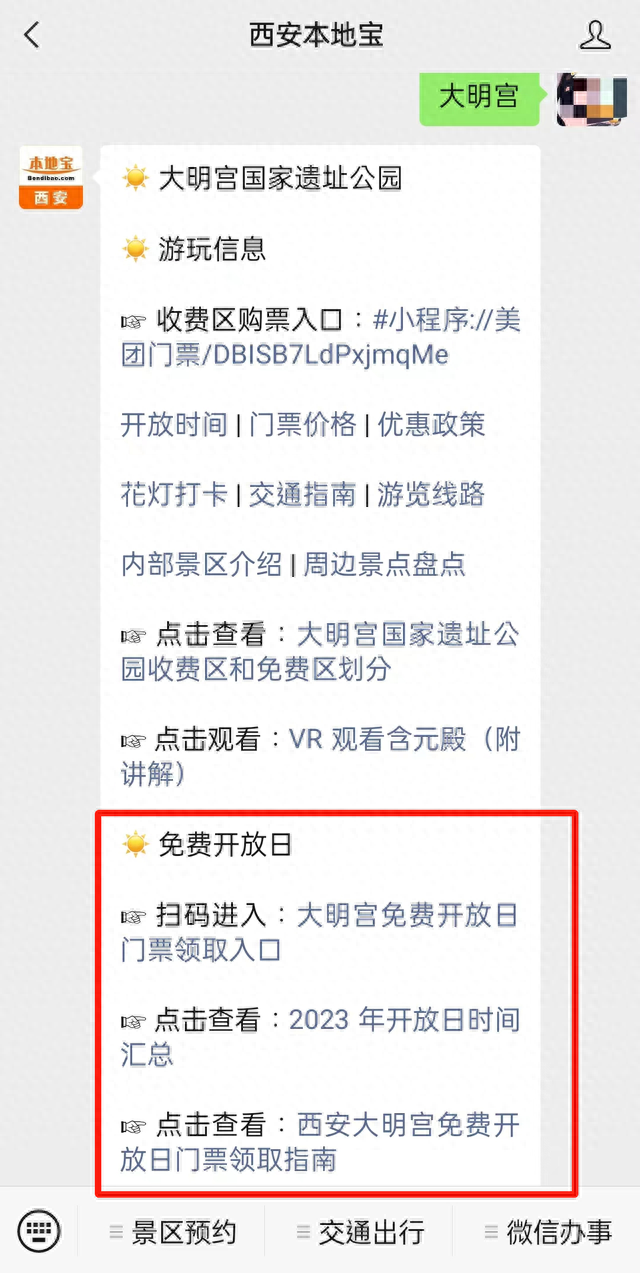Image resolution: width=640 pixels, height=1273 pixels.
Task: Expand the 景区预约 bottom menu
Action: [172, 1232]
